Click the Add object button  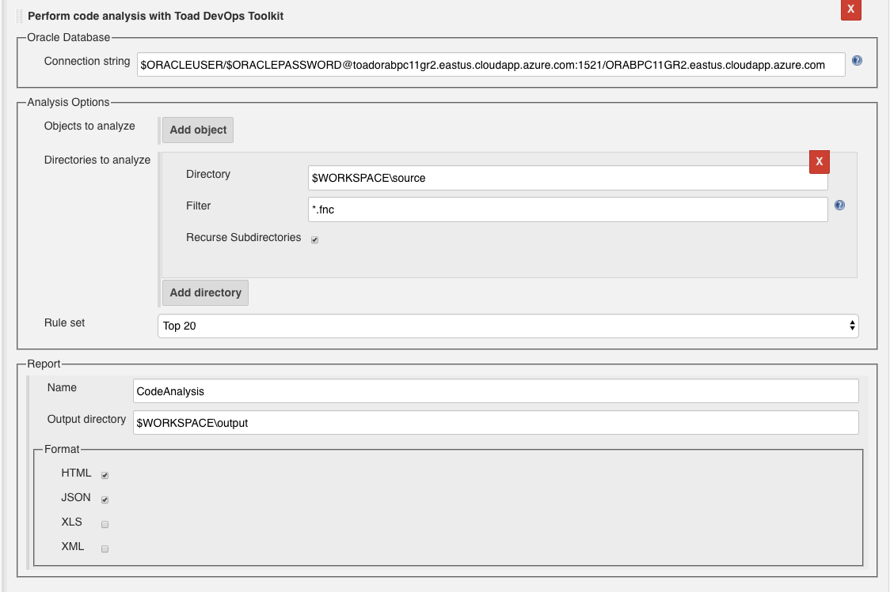click(x=198, y=130)
